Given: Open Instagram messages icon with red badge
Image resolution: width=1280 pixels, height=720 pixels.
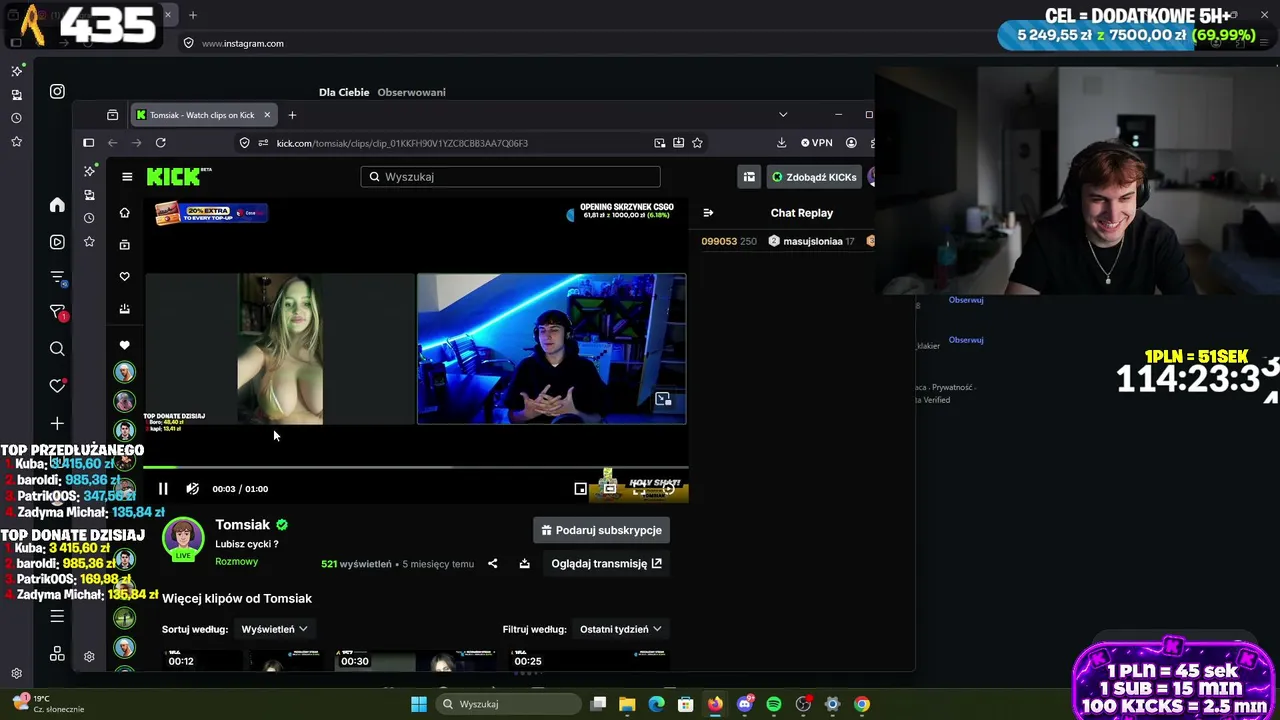Looking at the screenshot, I should pos(57,313).
